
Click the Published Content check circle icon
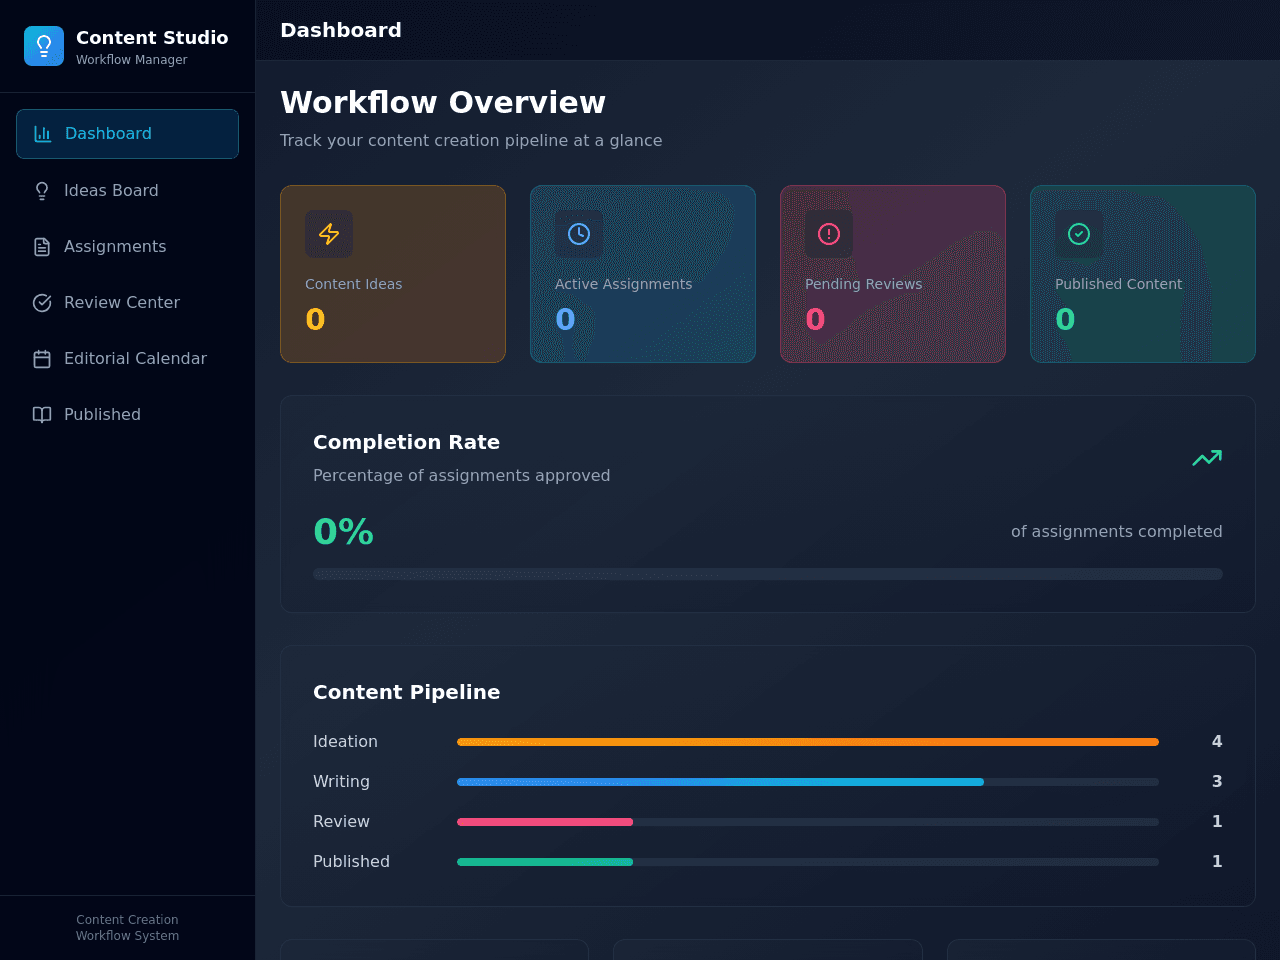pos(1079,234)
